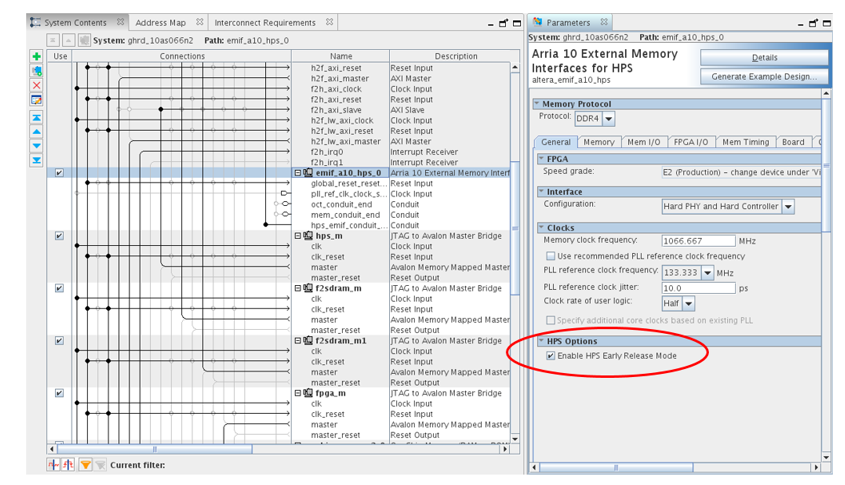Viewport: 845px width, 485px height.
Task: Click the grey clear filter funnel icon
Action: click(100, 465)
